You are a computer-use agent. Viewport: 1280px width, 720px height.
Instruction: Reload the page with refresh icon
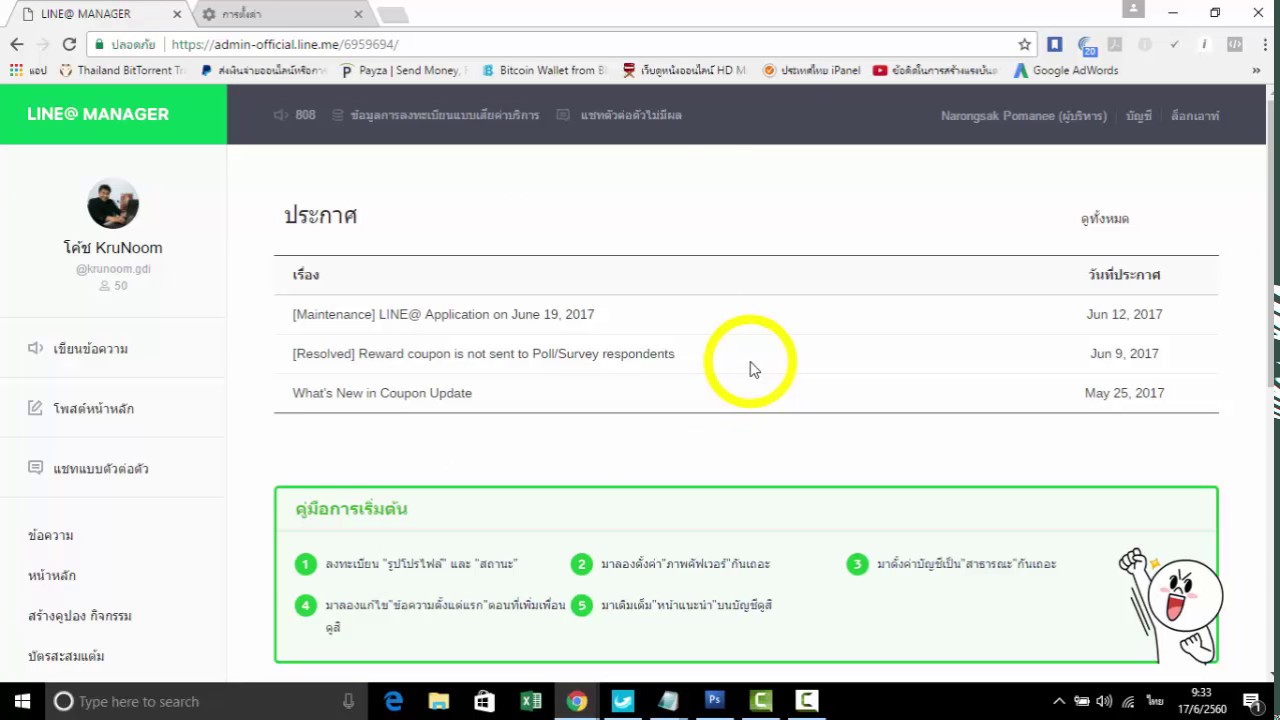69,44
